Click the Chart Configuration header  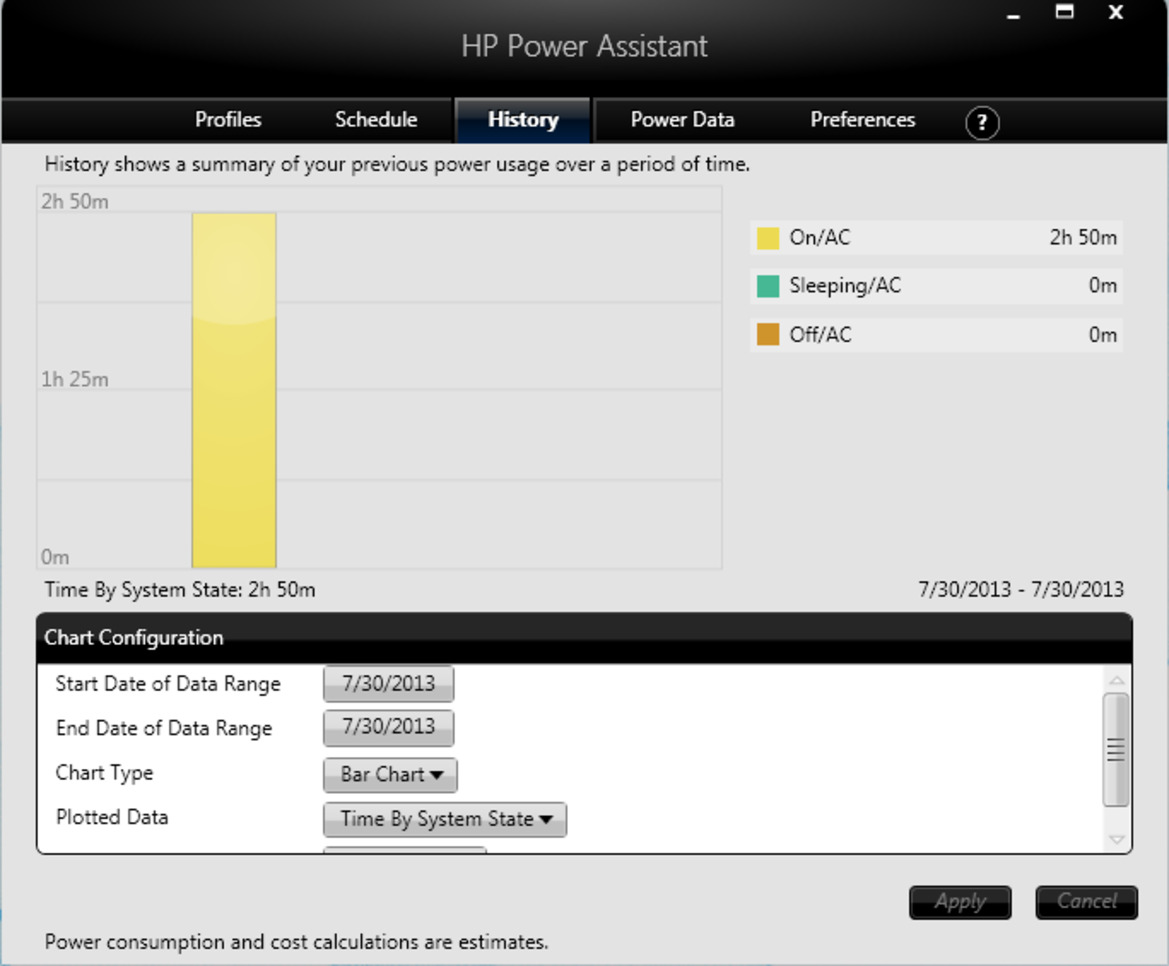coord(584,638)
